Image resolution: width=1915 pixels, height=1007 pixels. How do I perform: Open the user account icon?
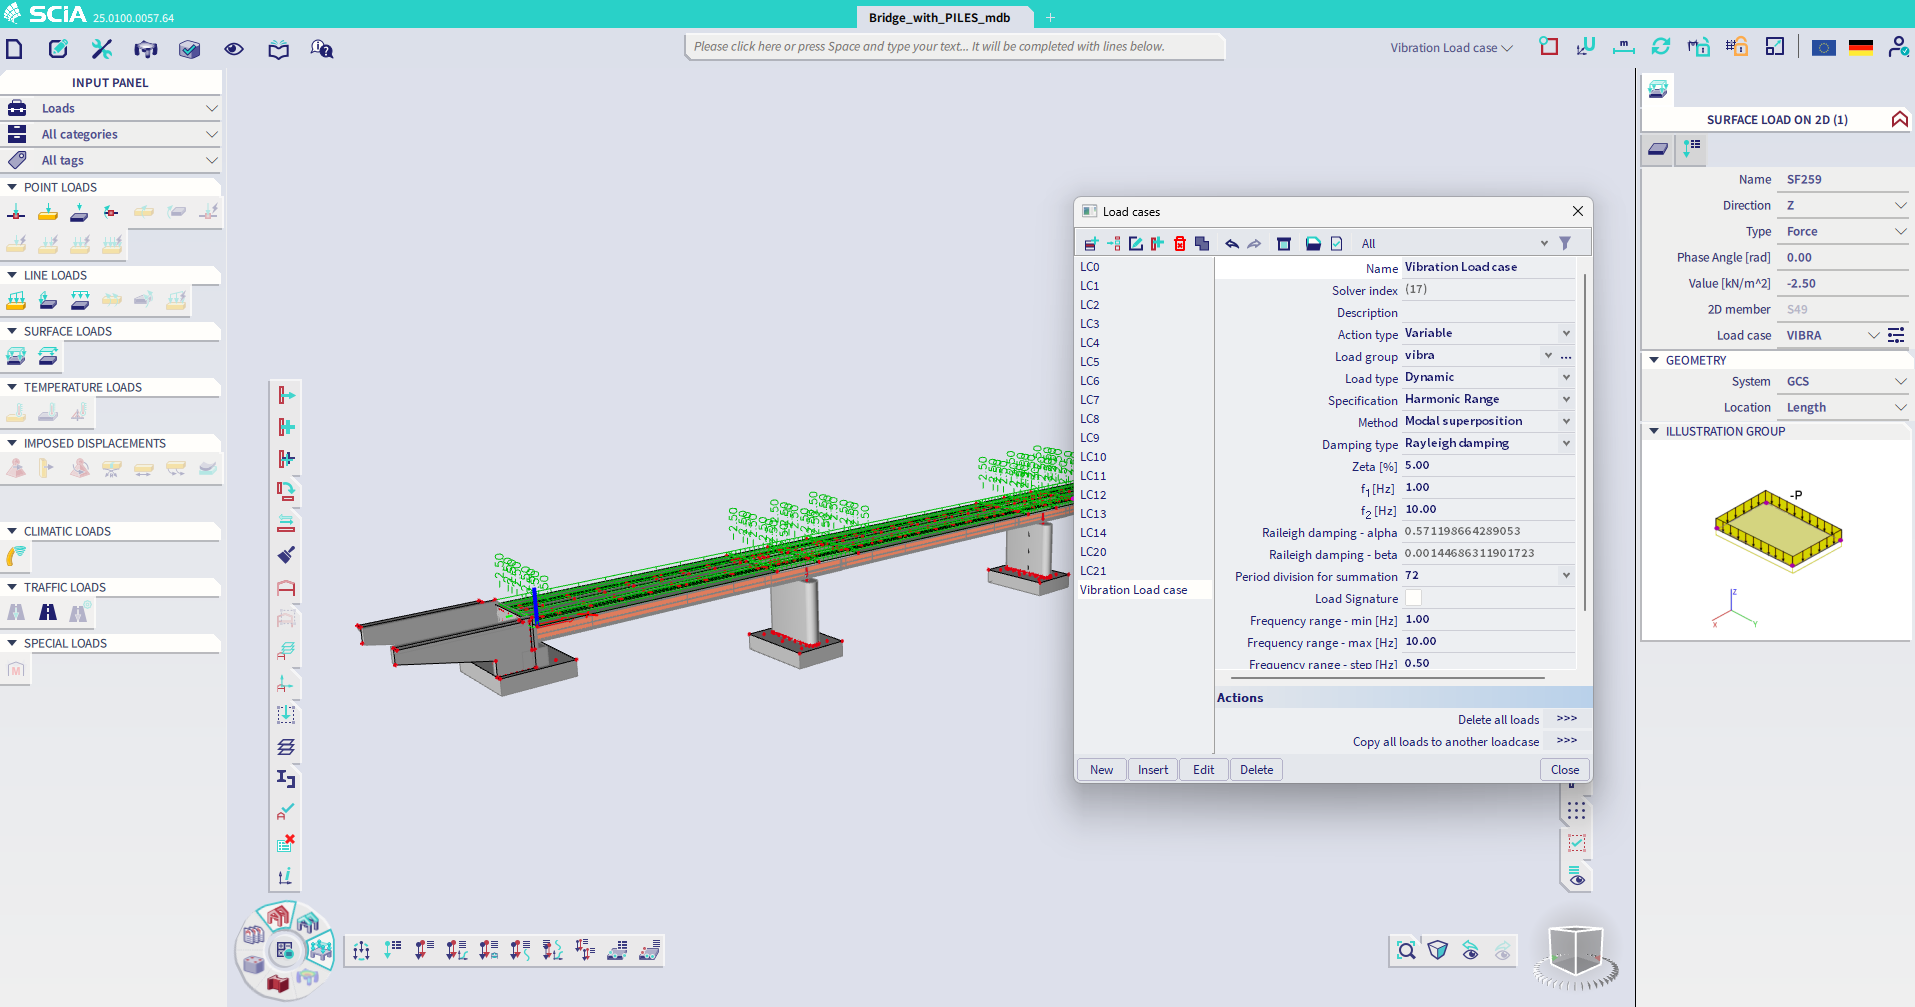tap(1898, 47)
